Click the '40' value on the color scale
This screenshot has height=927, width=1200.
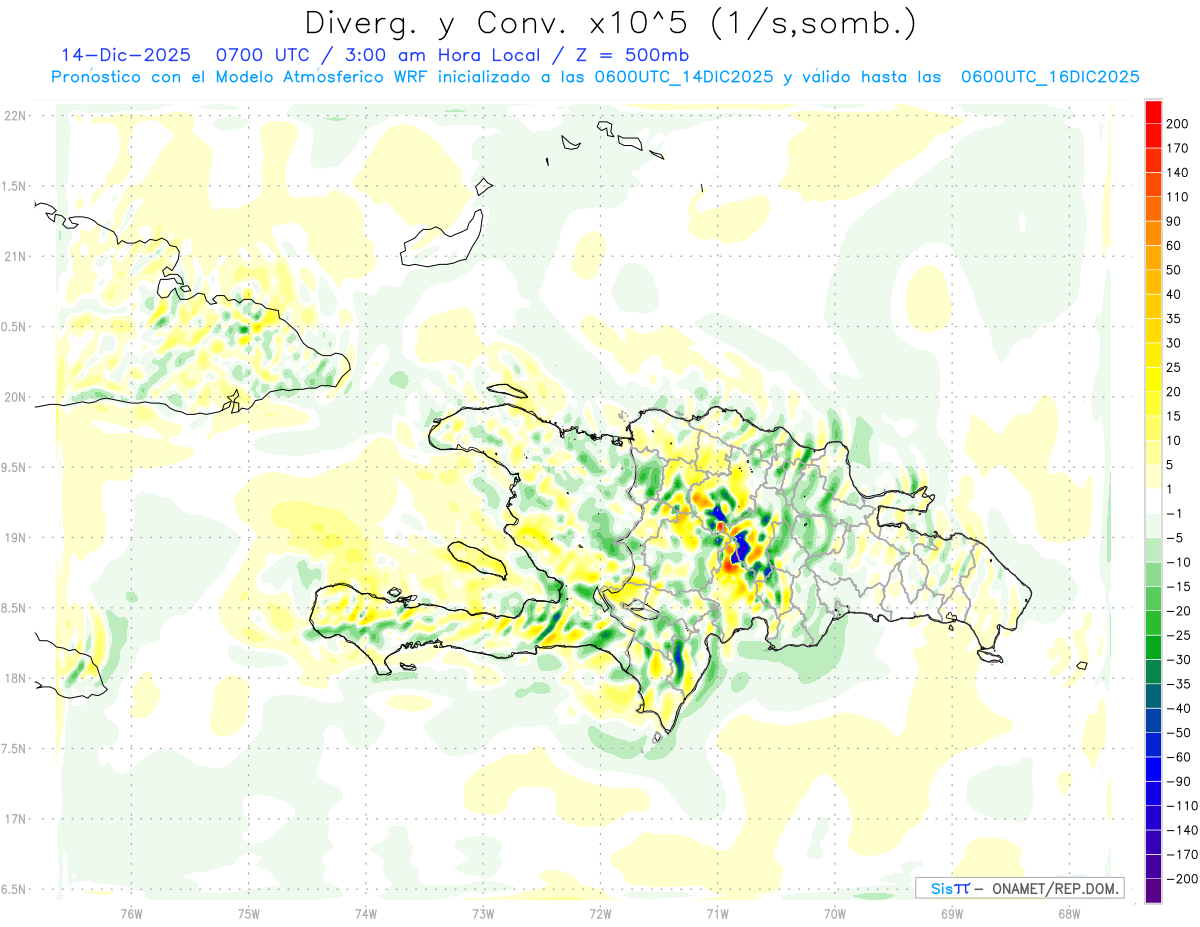[1174, 294]
